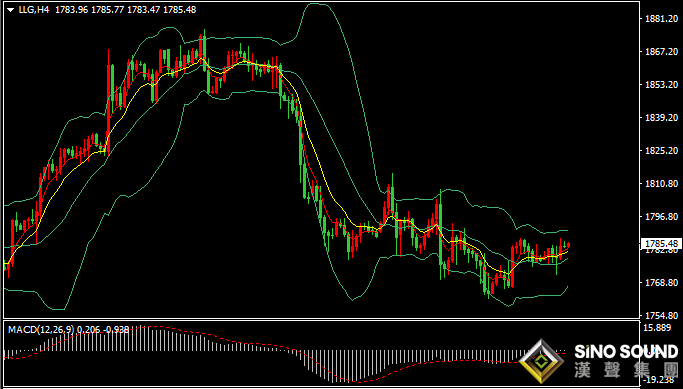Click the latest red candlestick at chart's right edge
This screenshot has width=683, height=389.
pos(568,245)
